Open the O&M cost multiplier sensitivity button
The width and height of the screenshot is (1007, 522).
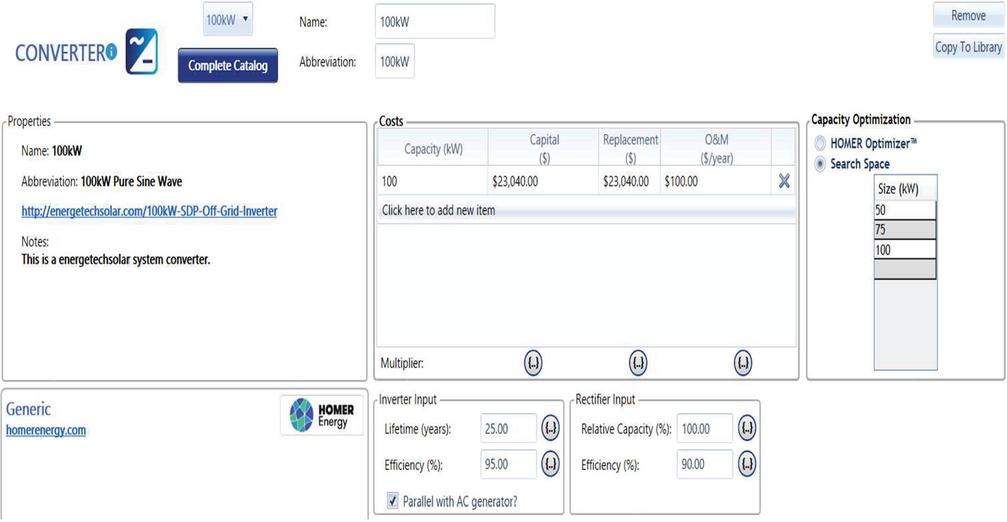click(743, 363)
